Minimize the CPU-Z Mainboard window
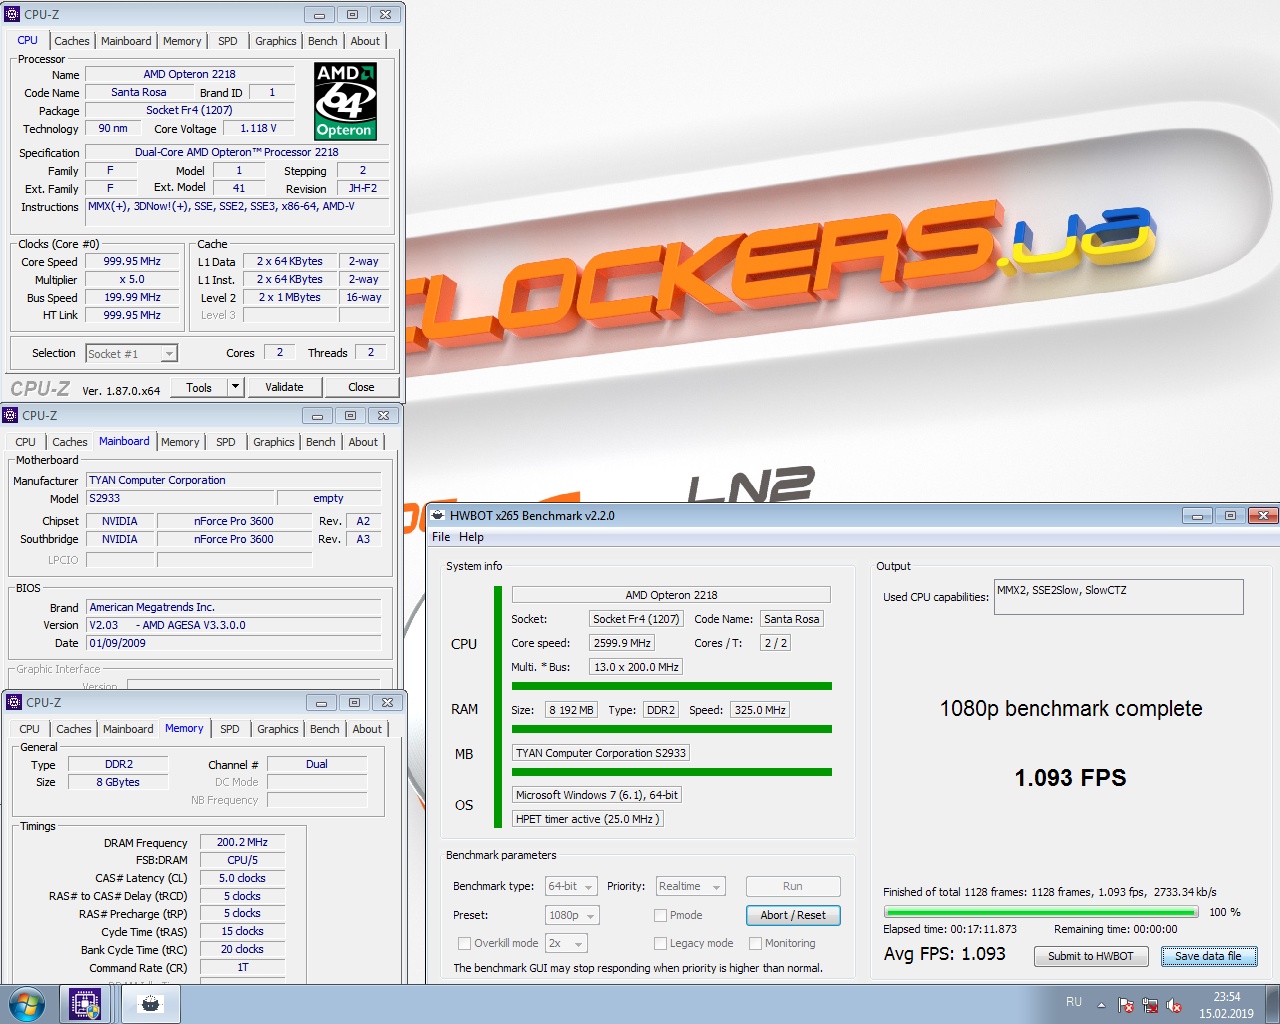 tap(318, 415)
